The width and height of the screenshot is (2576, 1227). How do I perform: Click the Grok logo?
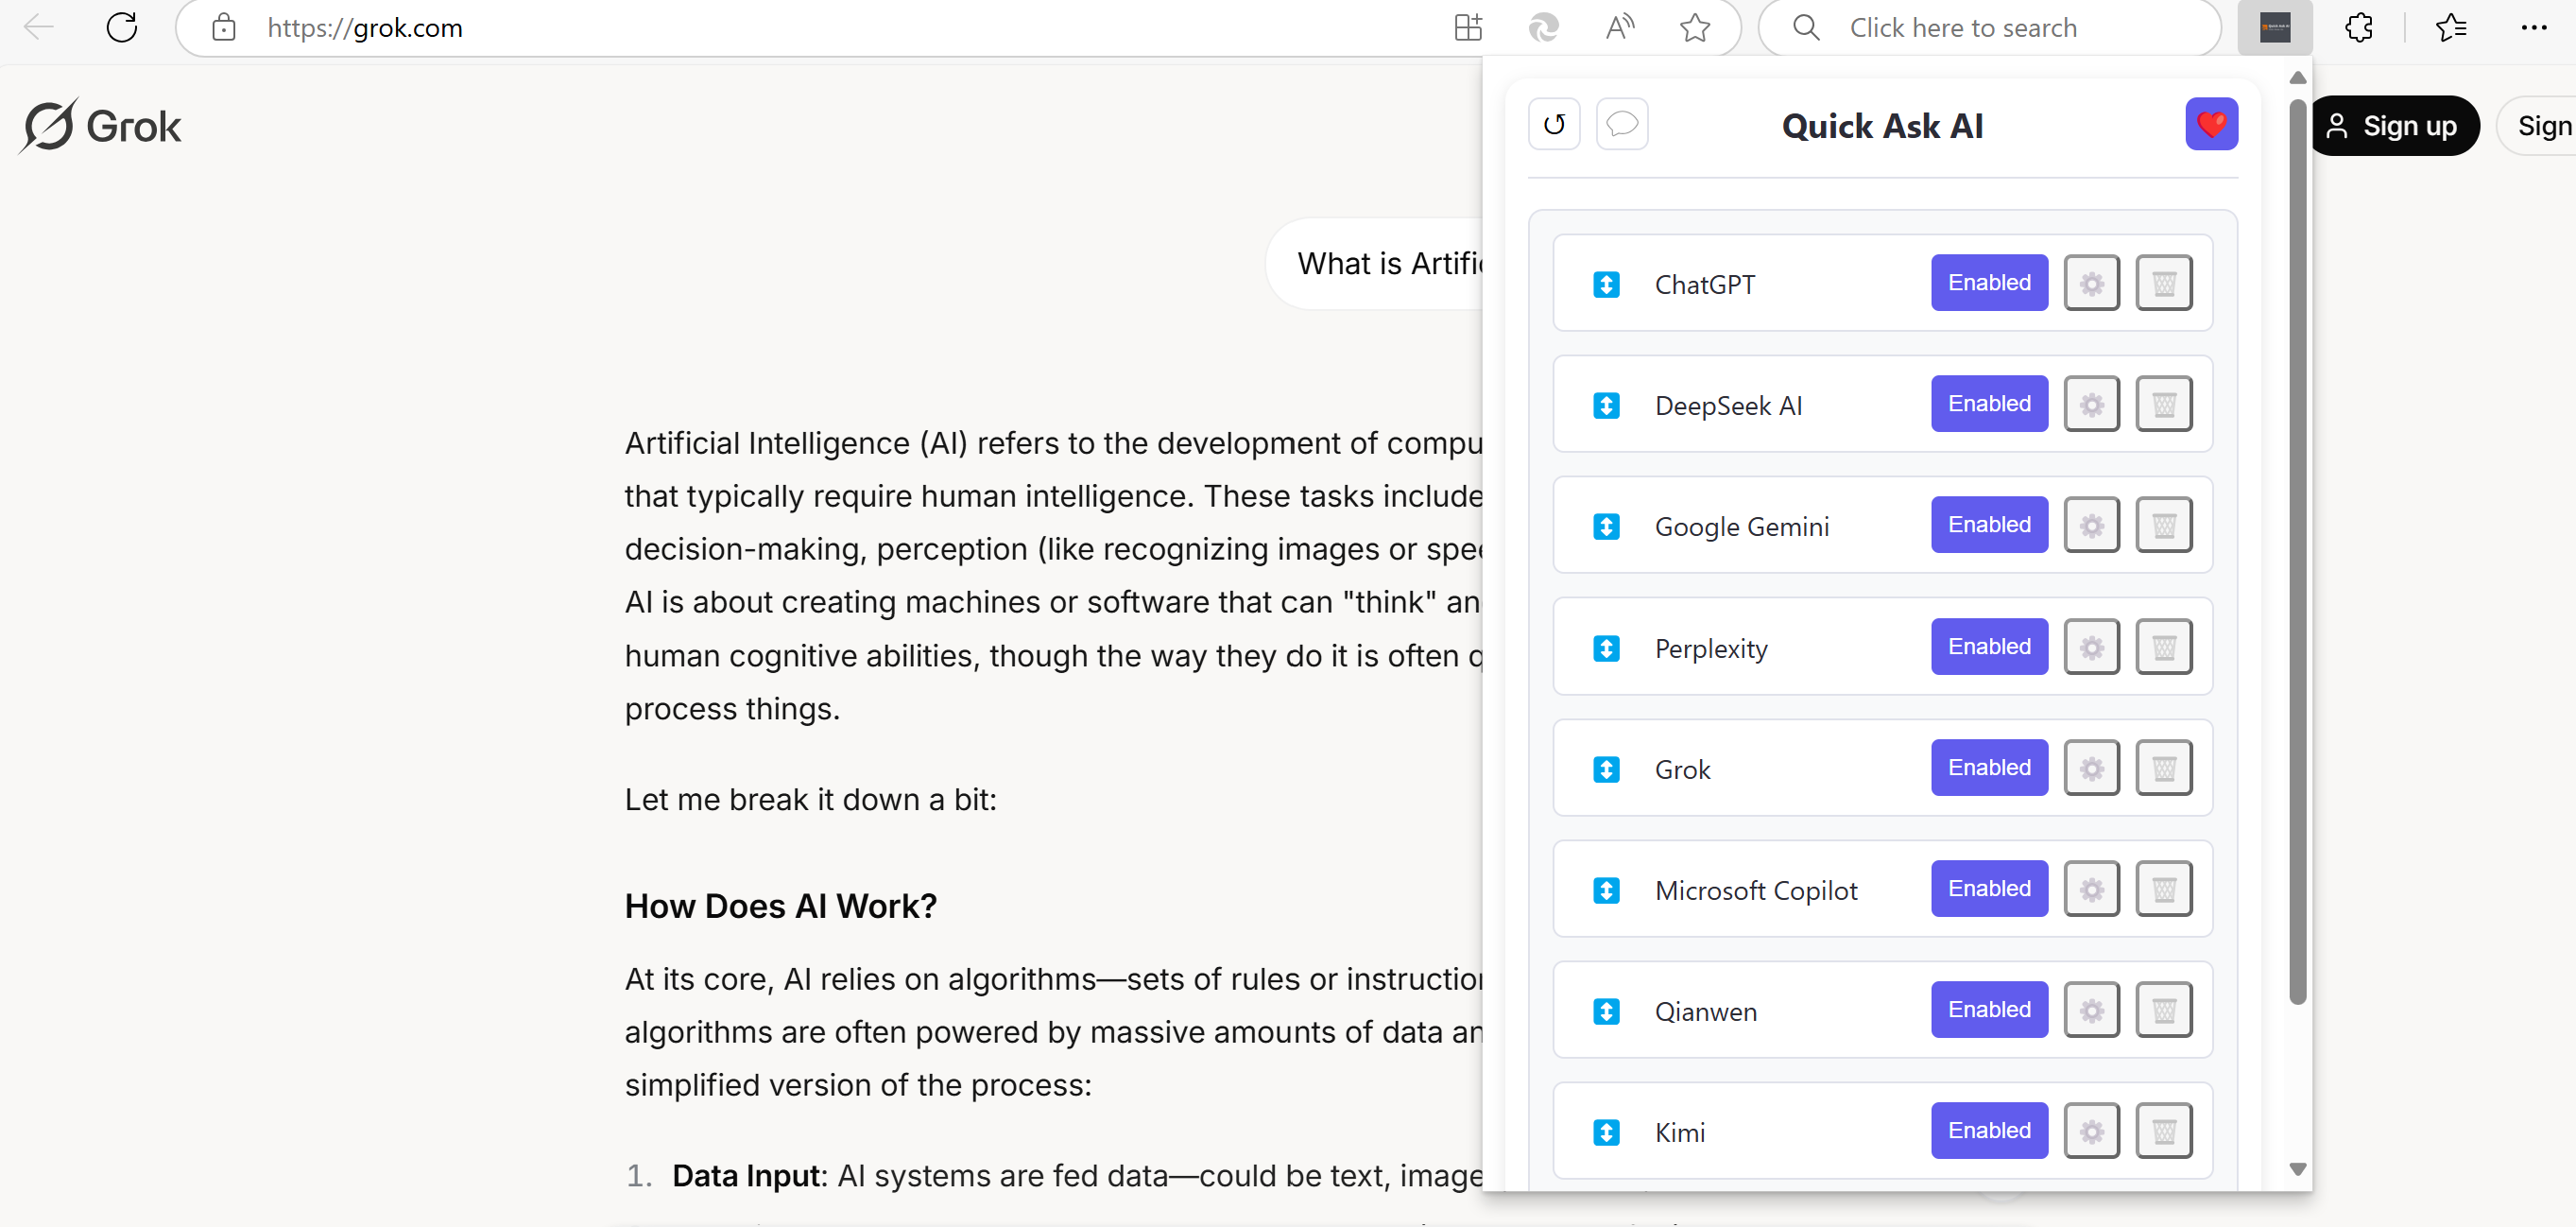[x=100, y=126]
